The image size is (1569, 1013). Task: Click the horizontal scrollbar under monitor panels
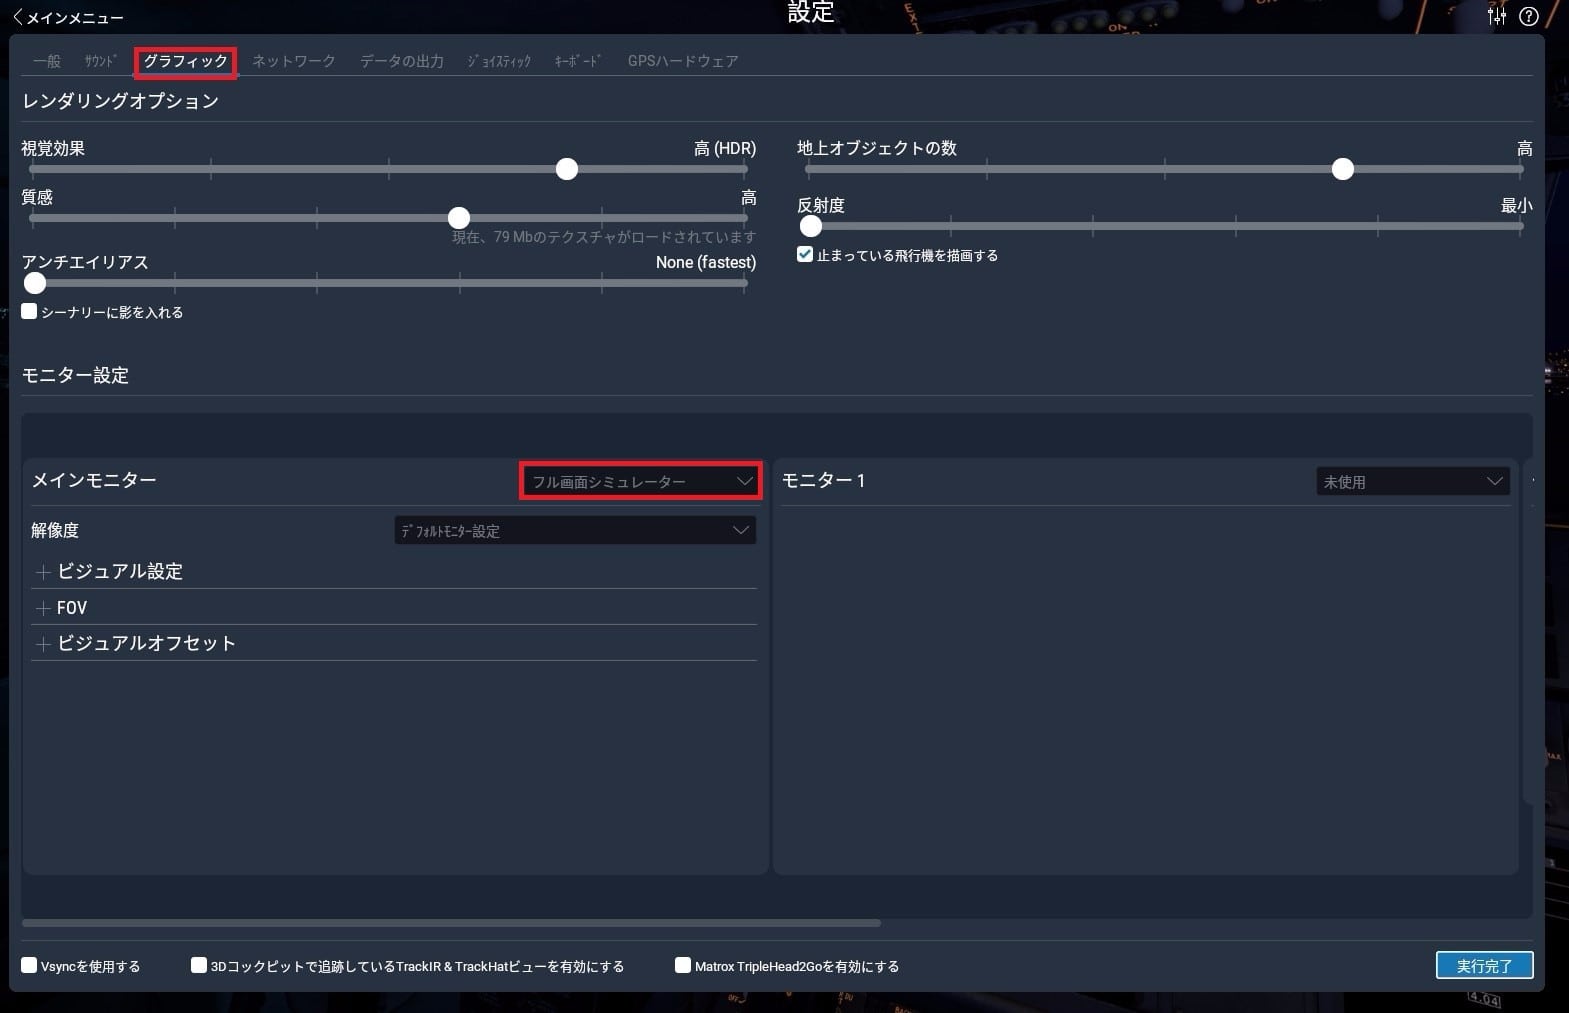tap(451, 923)
